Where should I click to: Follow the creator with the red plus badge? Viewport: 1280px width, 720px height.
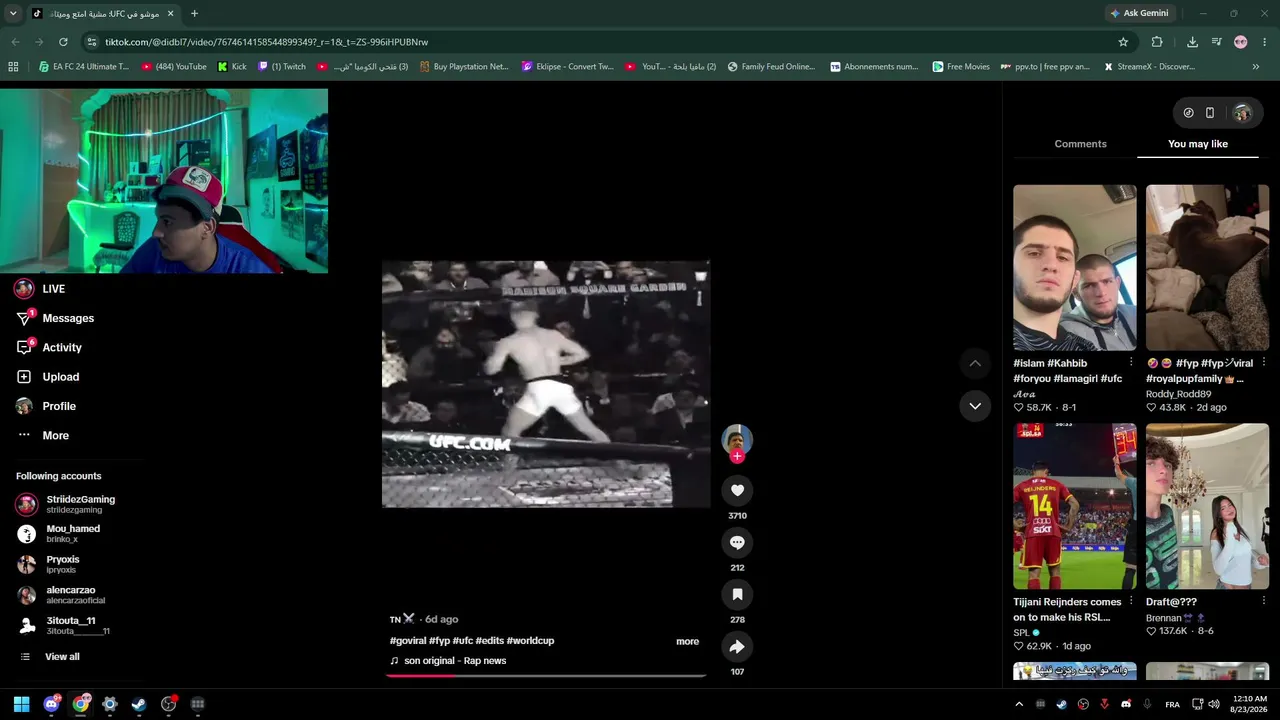[x=737, y=456]
